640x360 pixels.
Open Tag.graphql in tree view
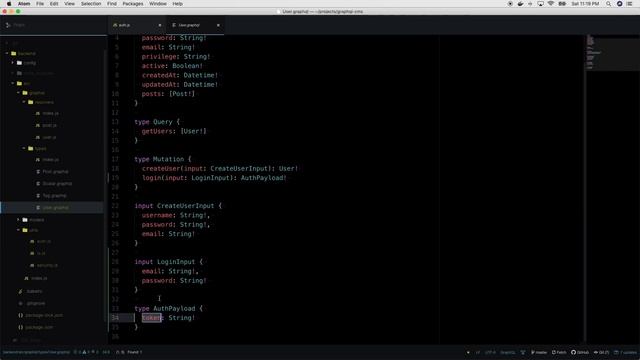54,196
